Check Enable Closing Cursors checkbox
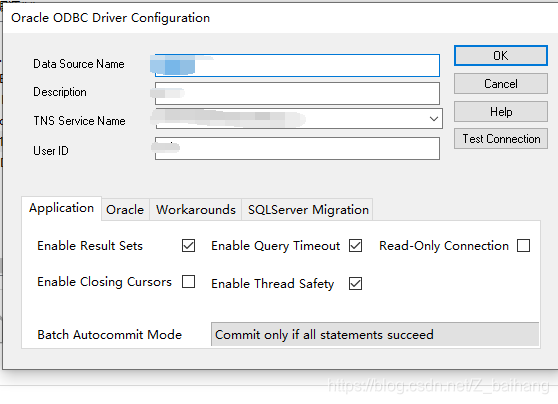 [188, 282]
